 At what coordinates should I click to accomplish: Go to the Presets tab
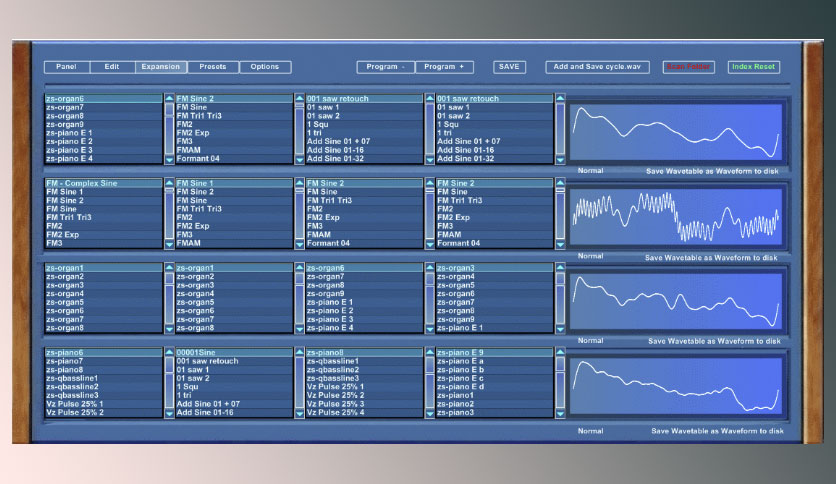click(213, 67)
